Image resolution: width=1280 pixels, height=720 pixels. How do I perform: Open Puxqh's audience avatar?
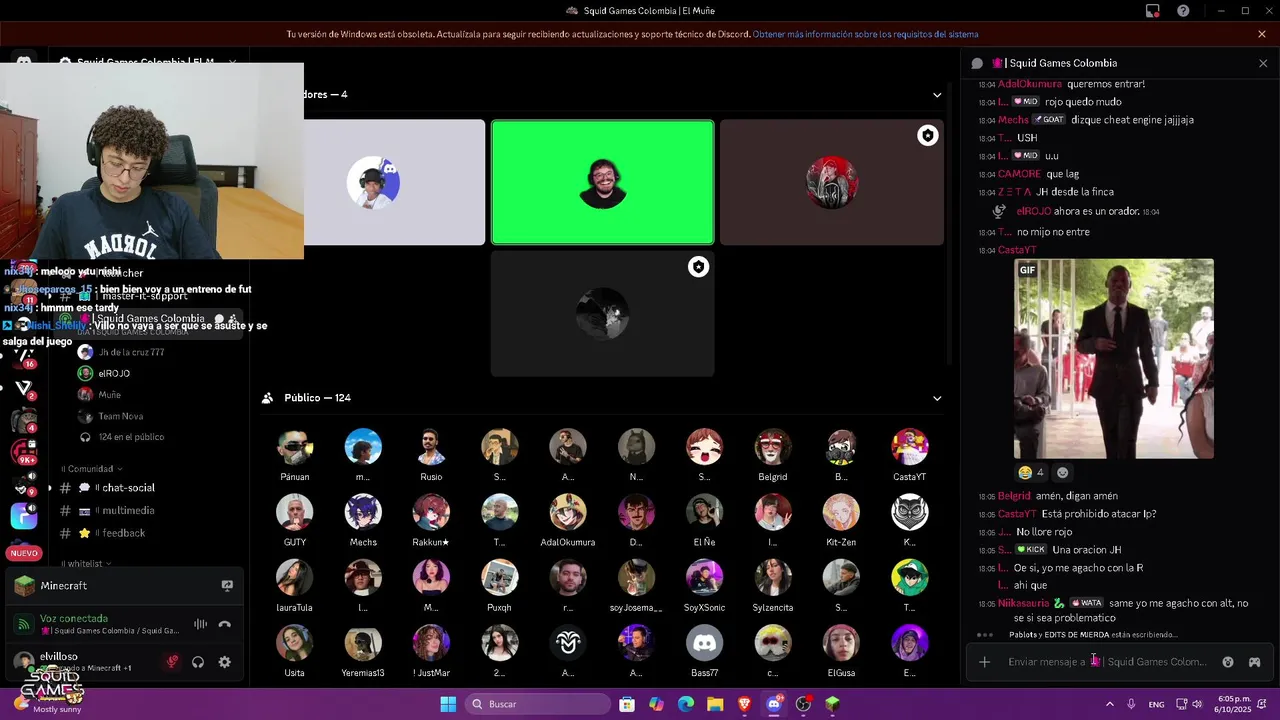point(500,578)
